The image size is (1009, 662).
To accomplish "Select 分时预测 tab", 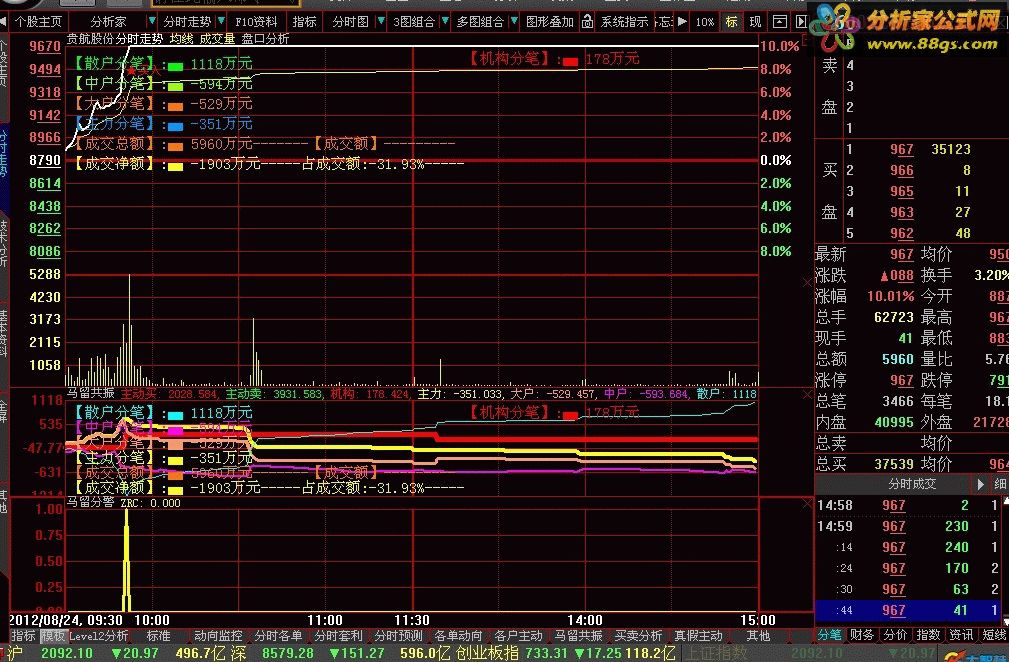I will [398, 636].
